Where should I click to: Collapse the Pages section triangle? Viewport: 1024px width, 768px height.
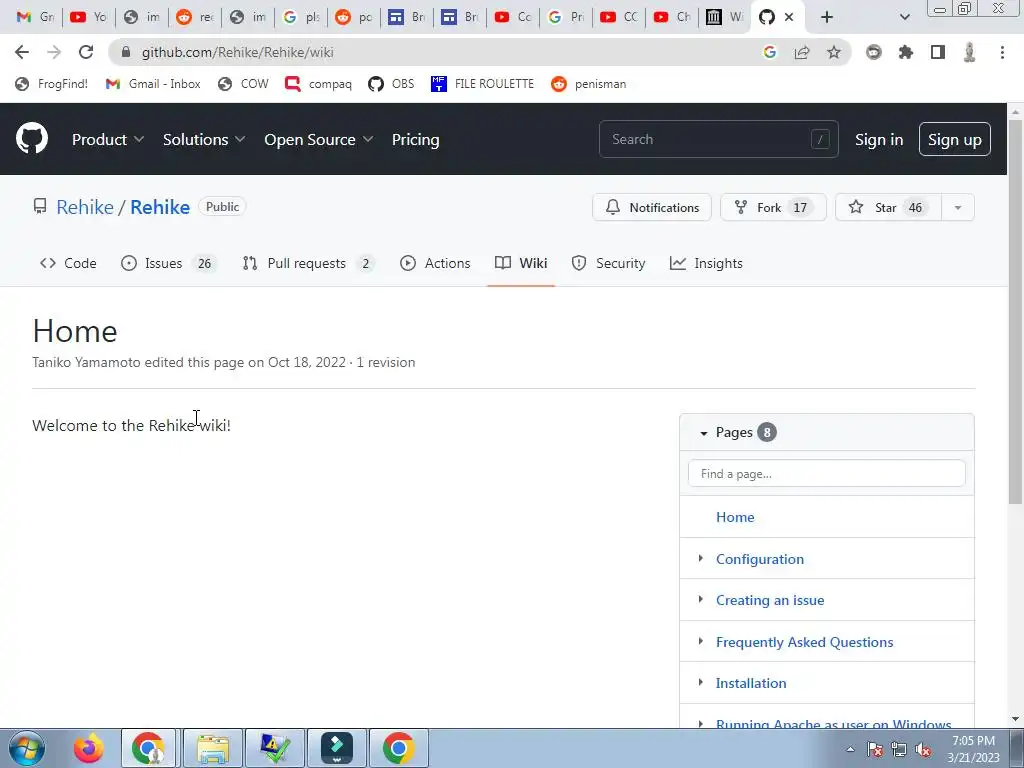(703, 433)
